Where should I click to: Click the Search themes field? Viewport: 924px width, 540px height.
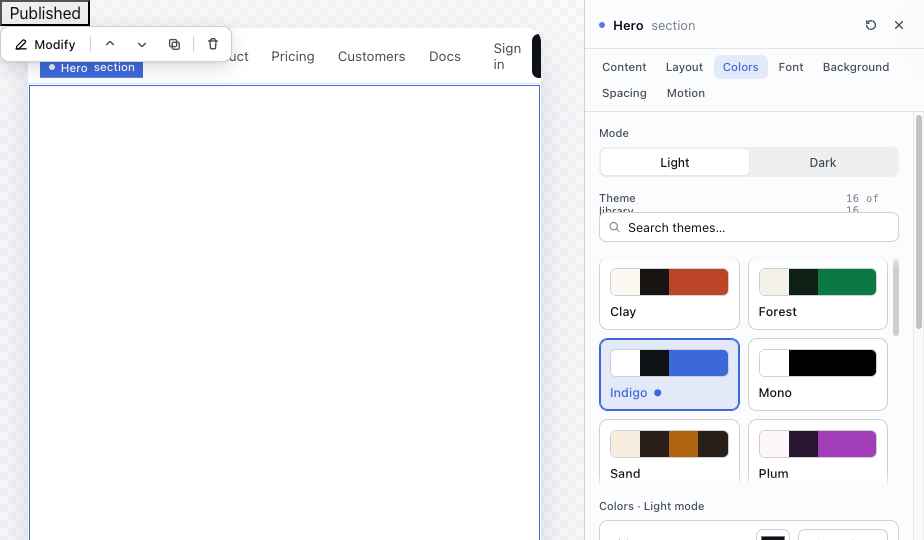click(x=748, y=227)
